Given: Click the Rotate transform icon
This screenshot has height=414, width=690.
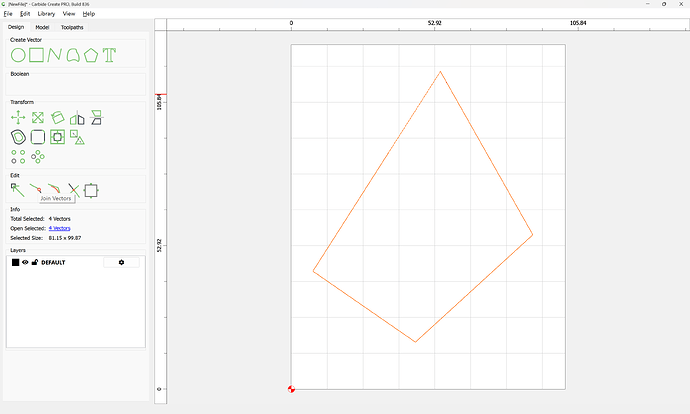Looking at the screenshot, I should point(58,118).
